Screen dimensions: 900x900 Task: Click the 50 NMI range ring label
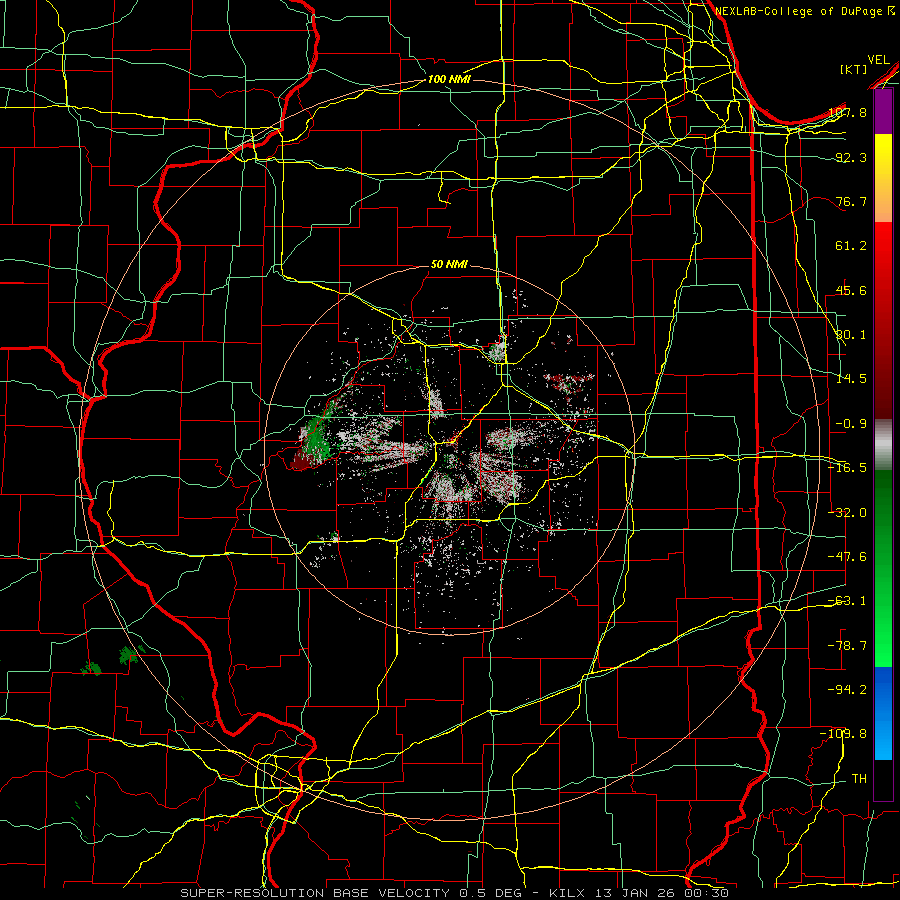(x=449, y=264)
